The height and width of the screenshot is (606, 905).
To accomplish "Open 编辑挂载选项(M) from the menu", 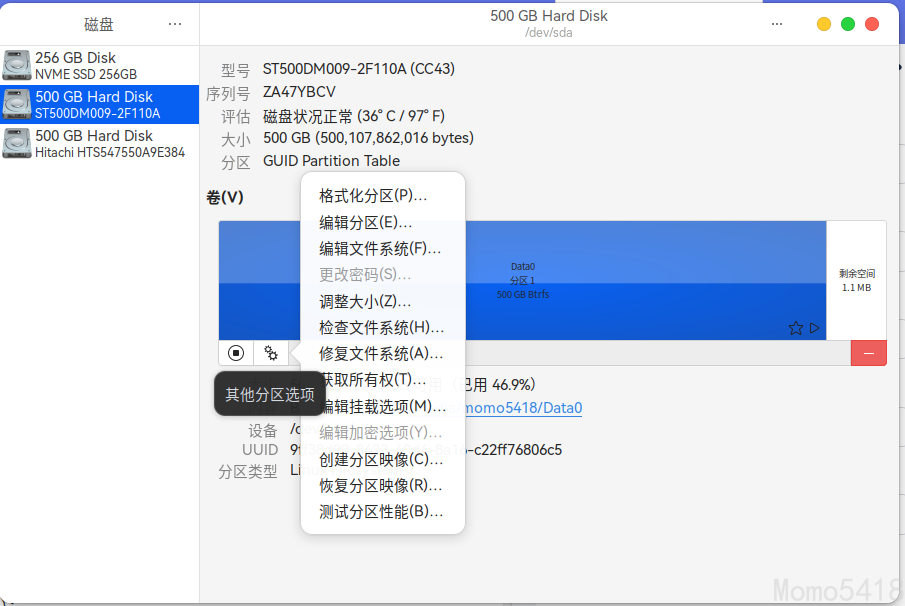I will click(383, 406).
